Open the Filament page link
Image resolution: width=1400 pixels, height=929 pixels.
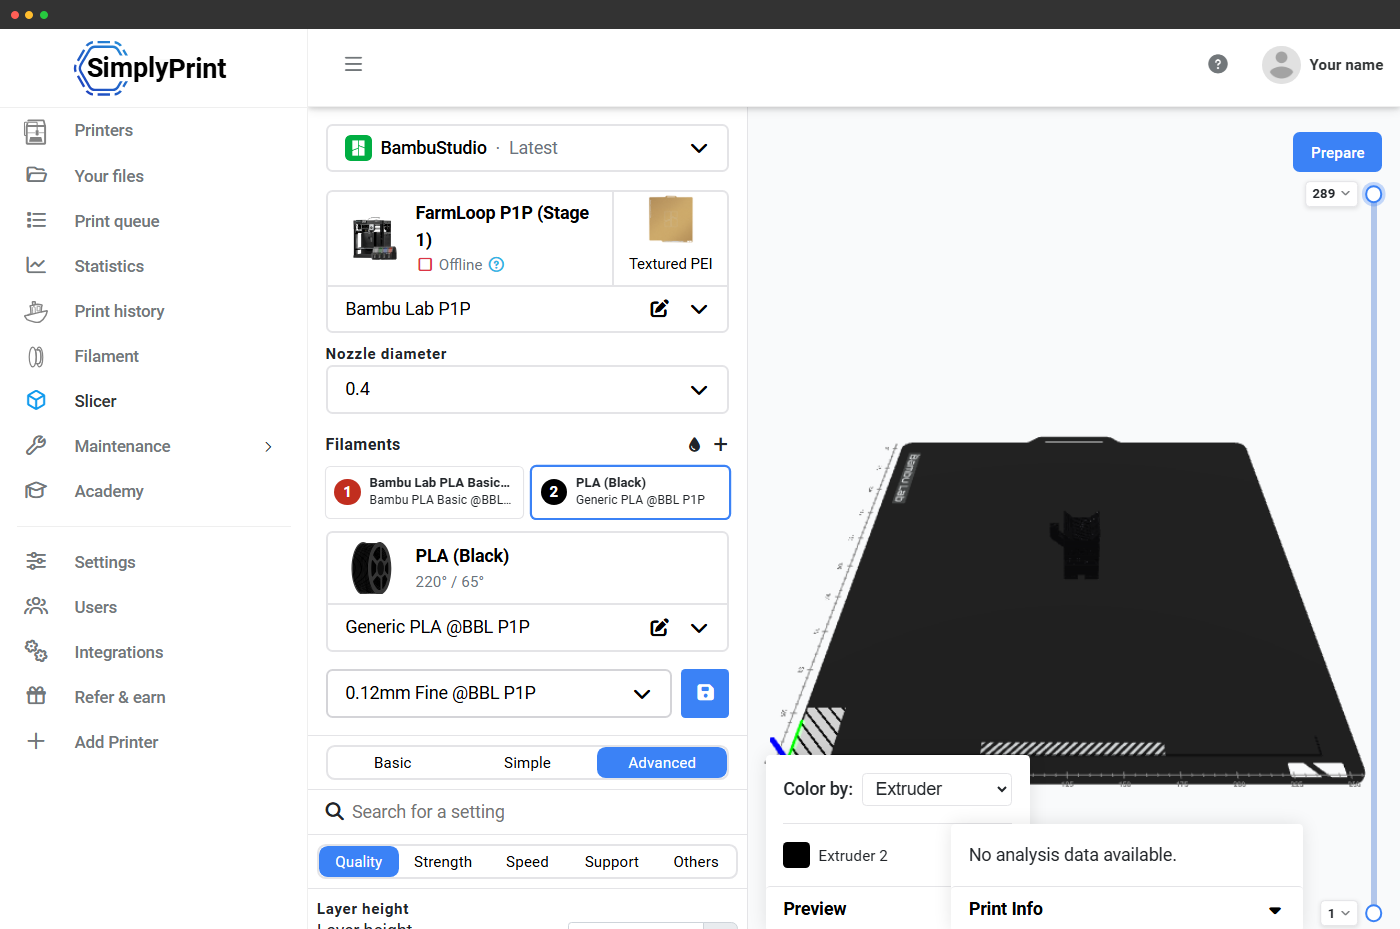(106, 356)
